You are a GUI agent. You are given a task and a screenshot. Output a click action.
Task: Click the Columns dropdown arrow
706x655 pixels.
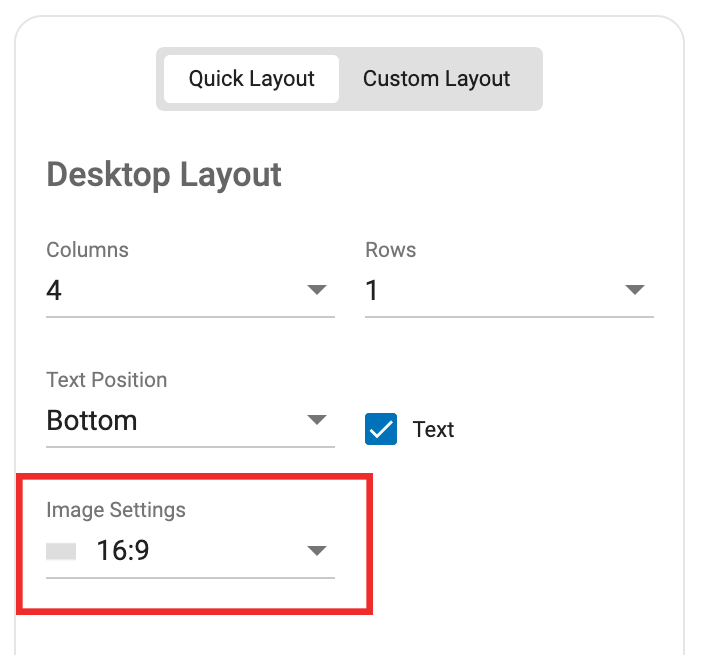click(317, 289)
